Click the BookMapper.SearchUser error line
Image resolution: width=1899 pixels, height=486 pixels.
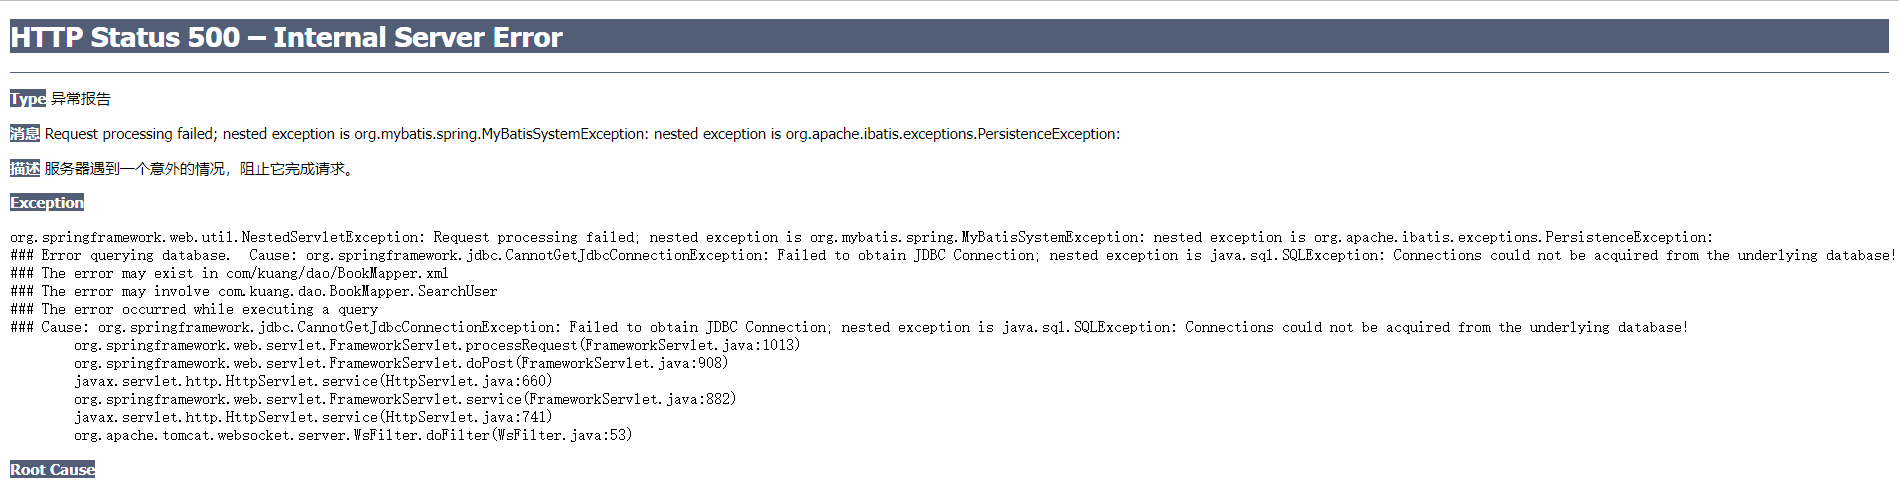(x=253, y=291)
